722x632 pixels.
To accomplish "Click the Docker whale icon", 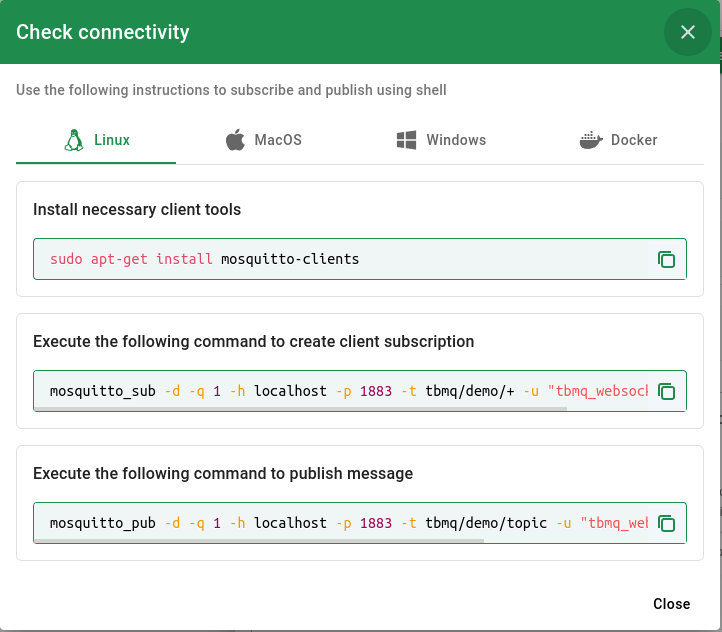I will tap(591, 140).
